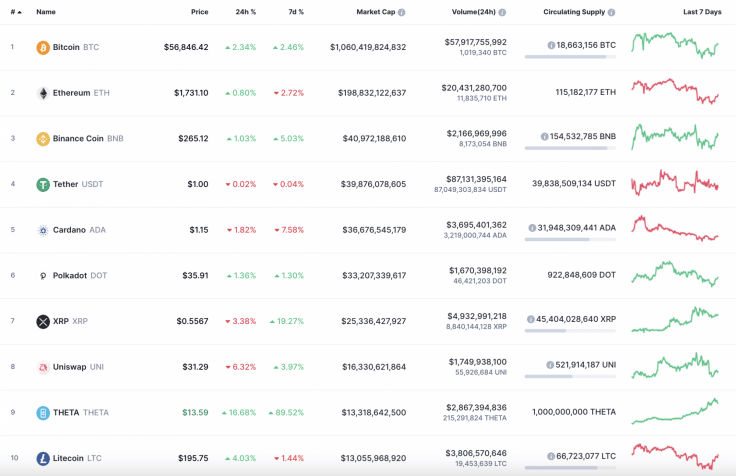Click the Binance Coin logo icon
This screenshot has height=476, width=736.
(43, 139)
